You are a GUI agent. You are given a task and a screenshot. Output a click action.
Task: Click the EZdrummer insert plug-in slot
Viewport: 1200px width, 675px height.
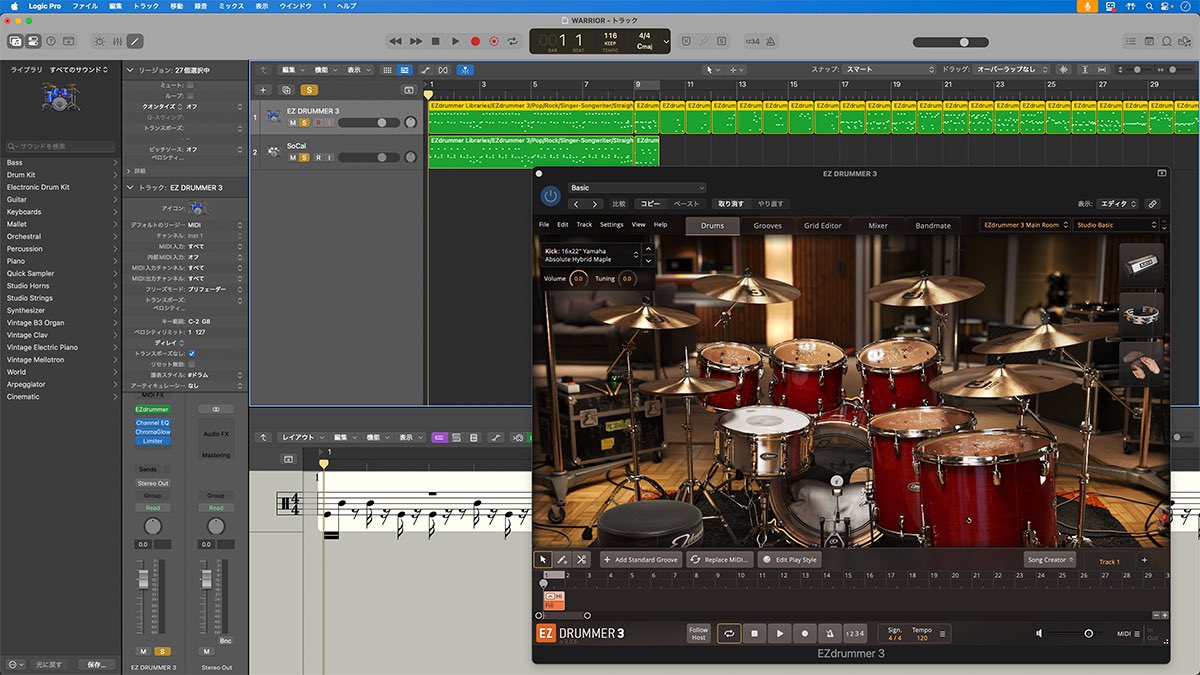(152, 409)
